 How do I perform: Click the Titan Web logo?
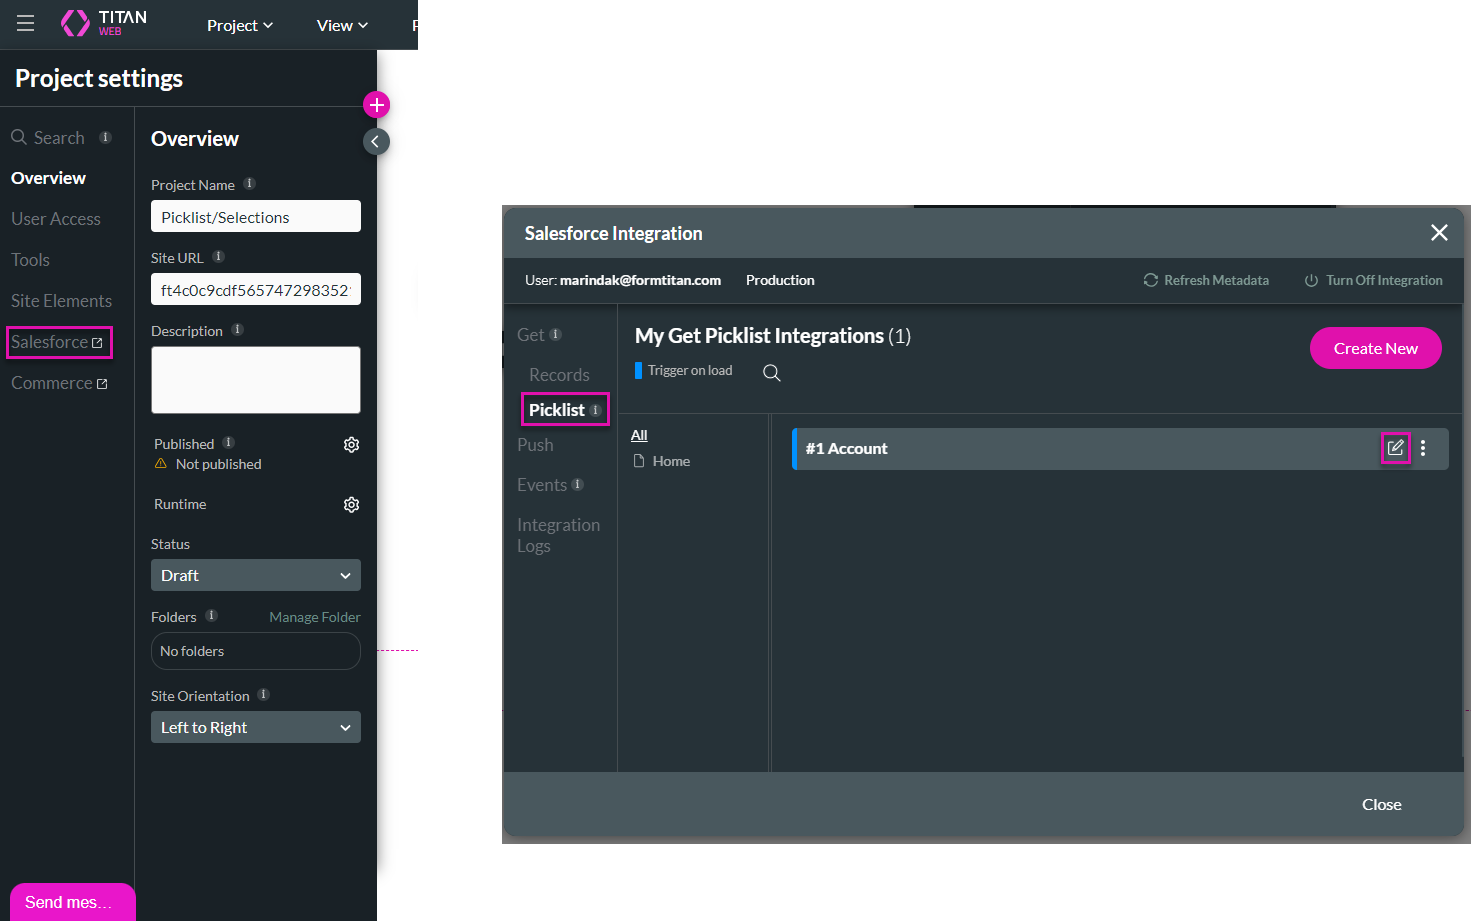coord(104,23)
